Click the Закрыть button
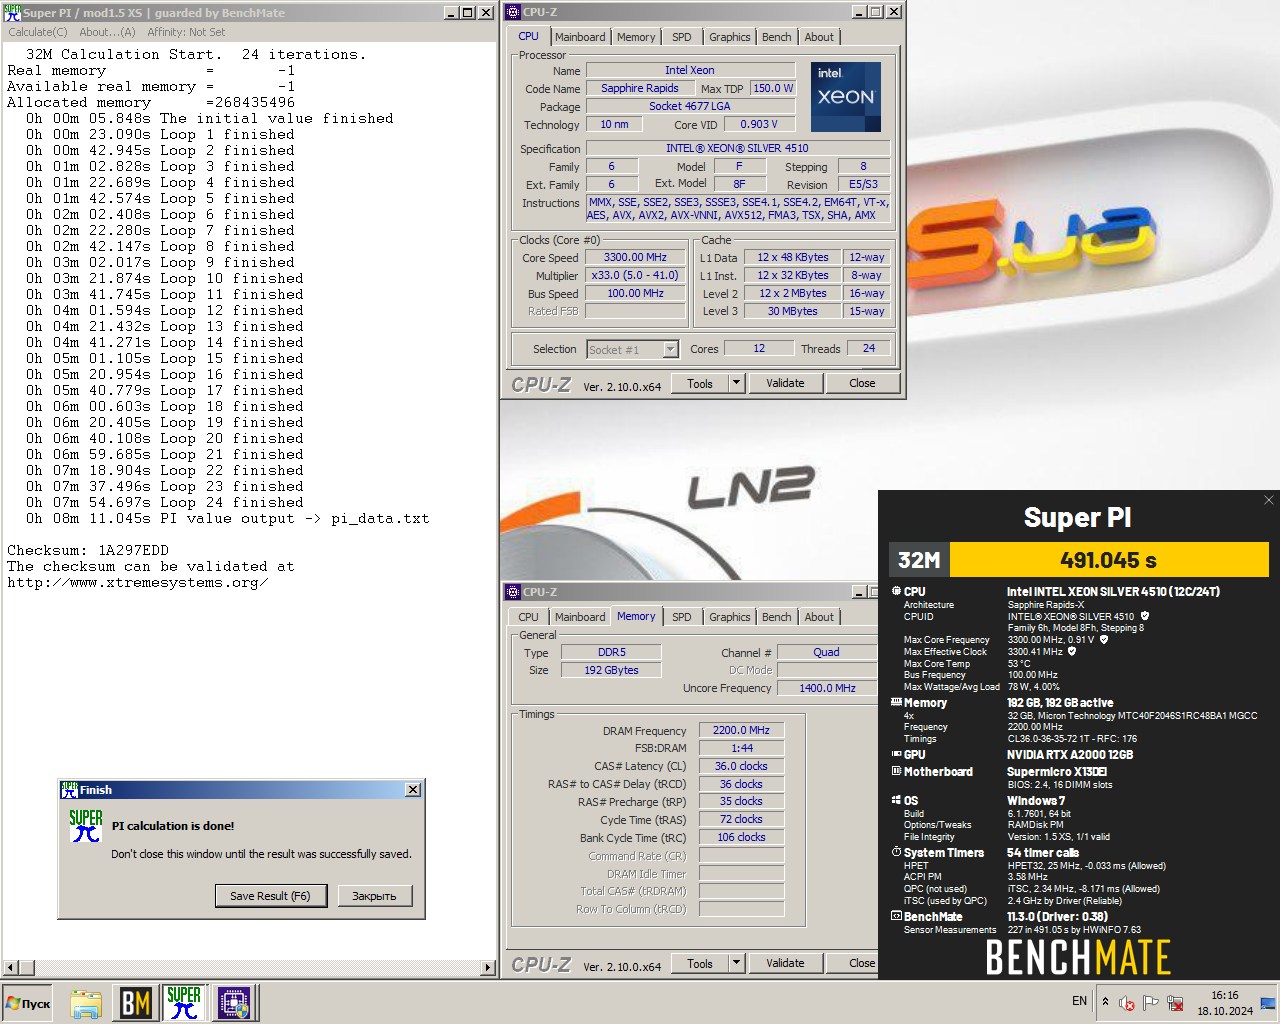This screenshot has width=1280, height=1024. coord(374,896)
